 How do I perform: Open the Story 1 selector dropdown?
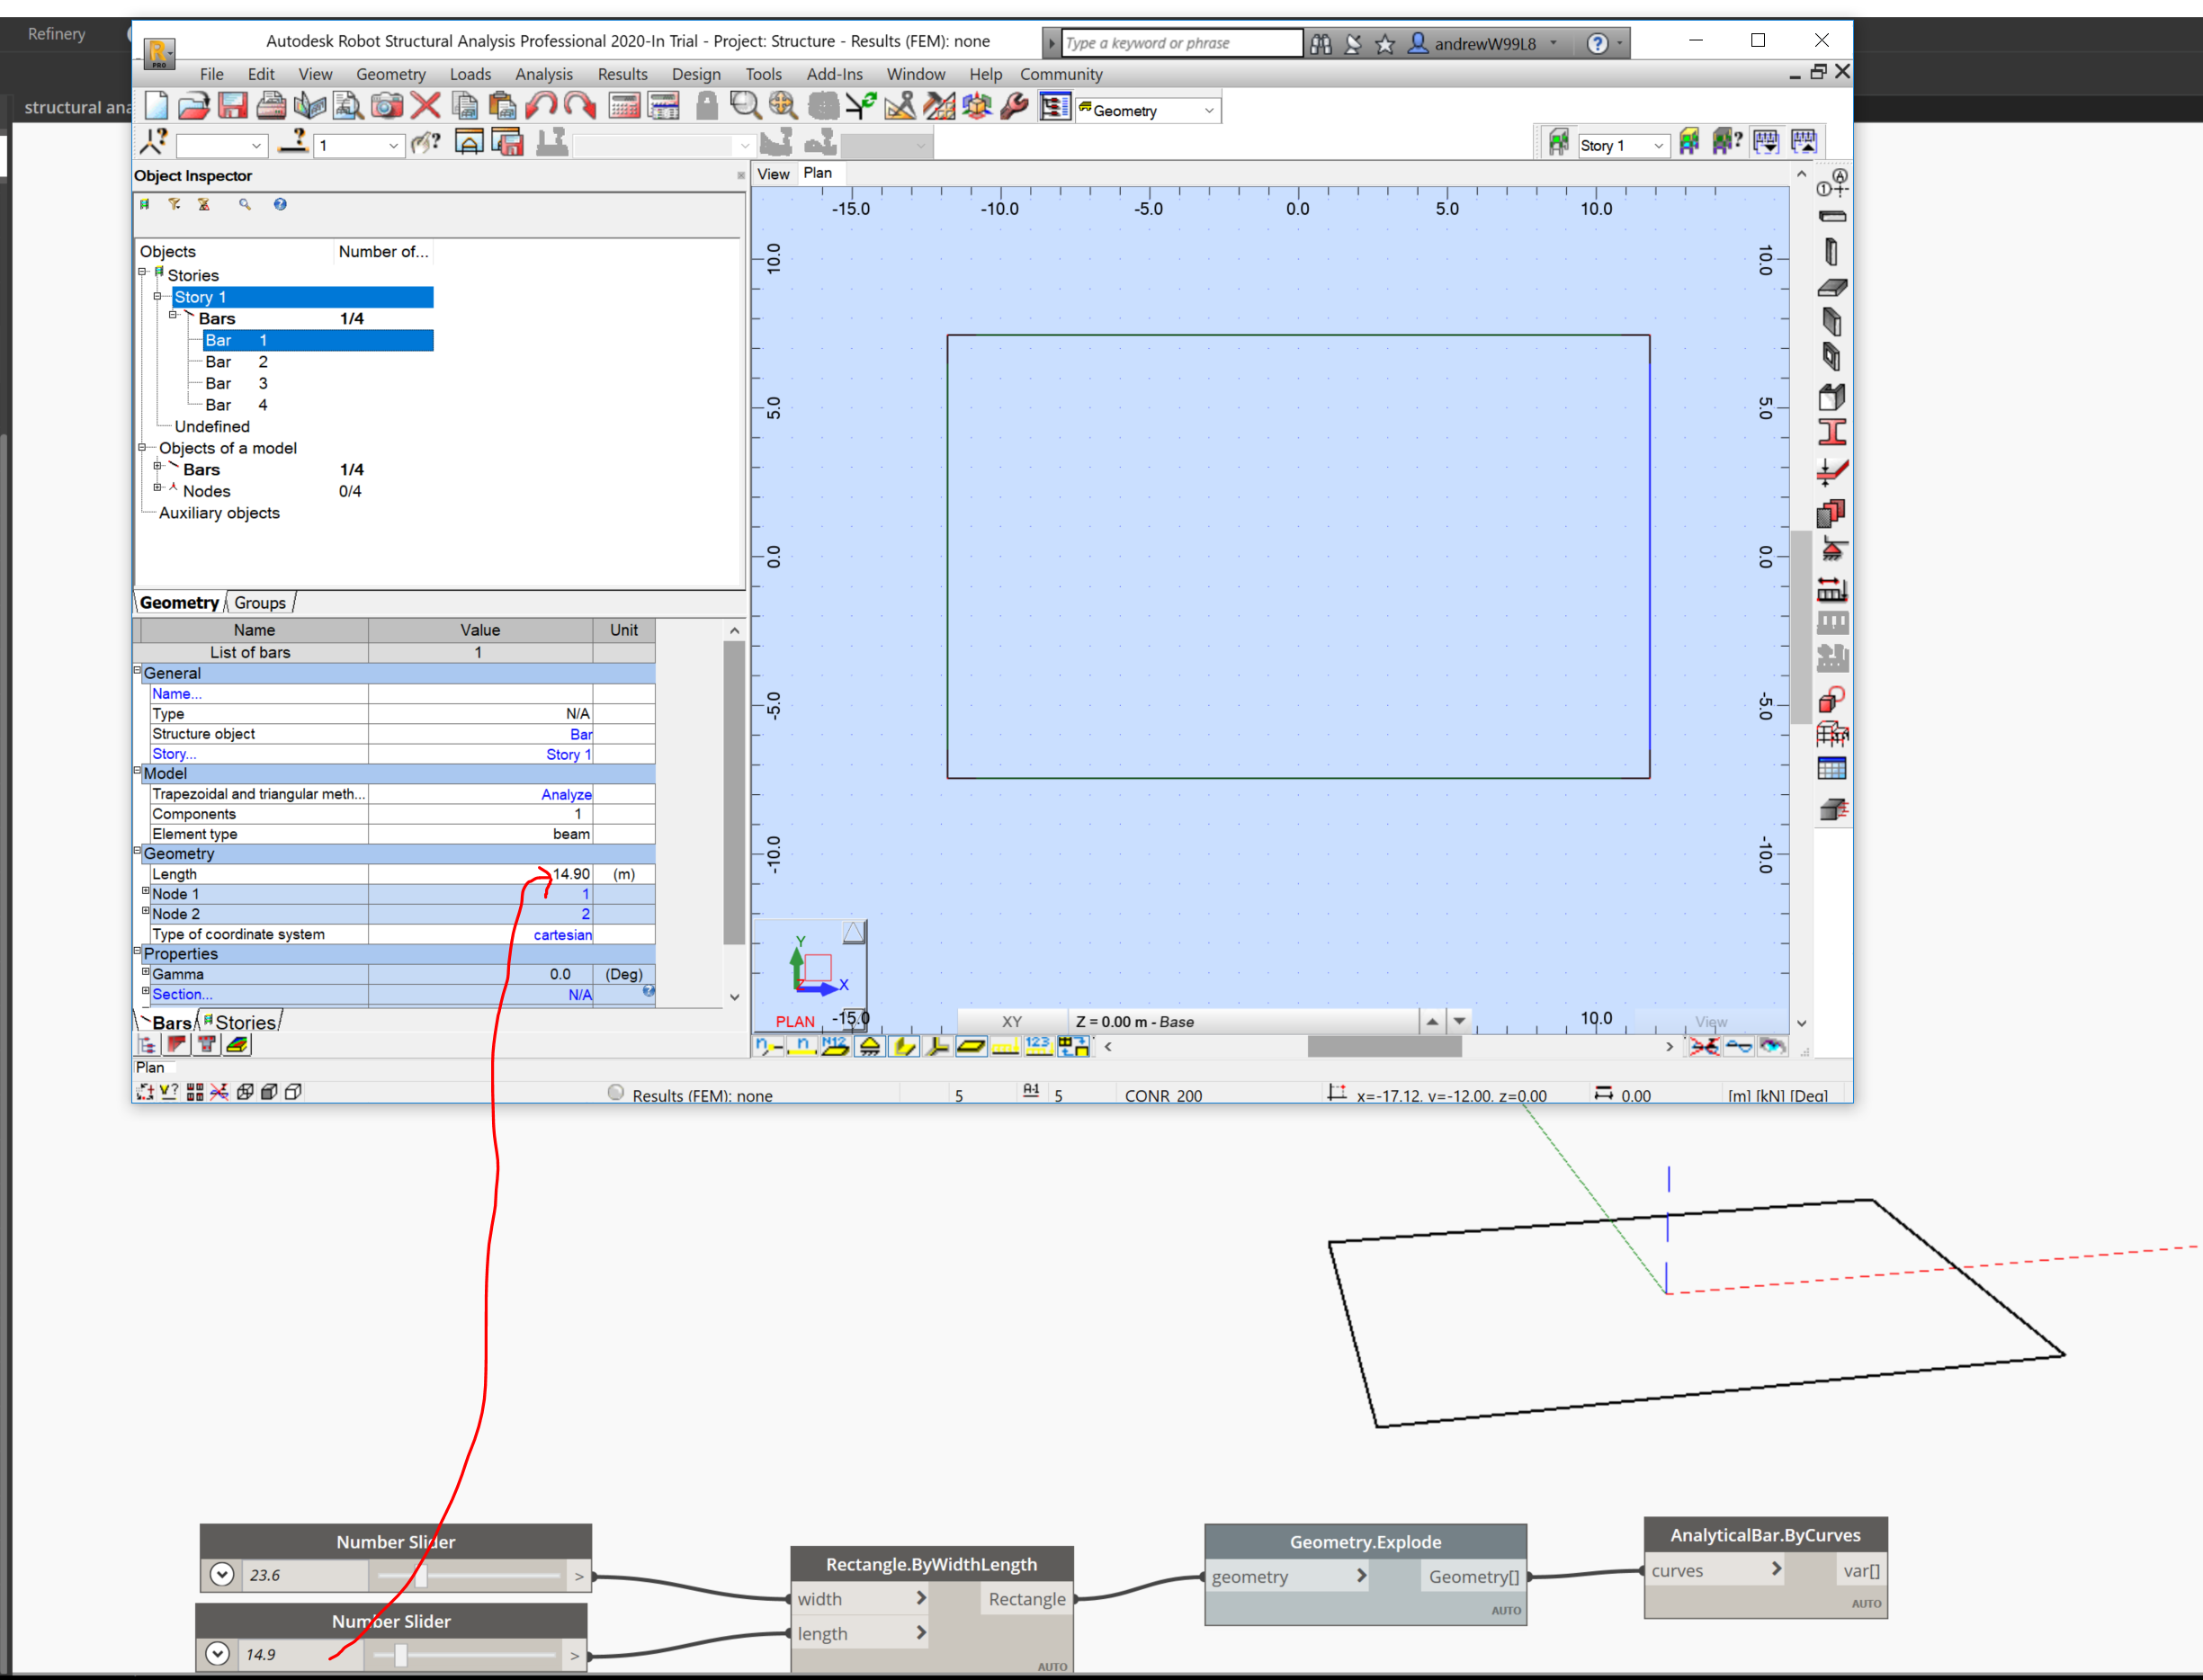1658,146
